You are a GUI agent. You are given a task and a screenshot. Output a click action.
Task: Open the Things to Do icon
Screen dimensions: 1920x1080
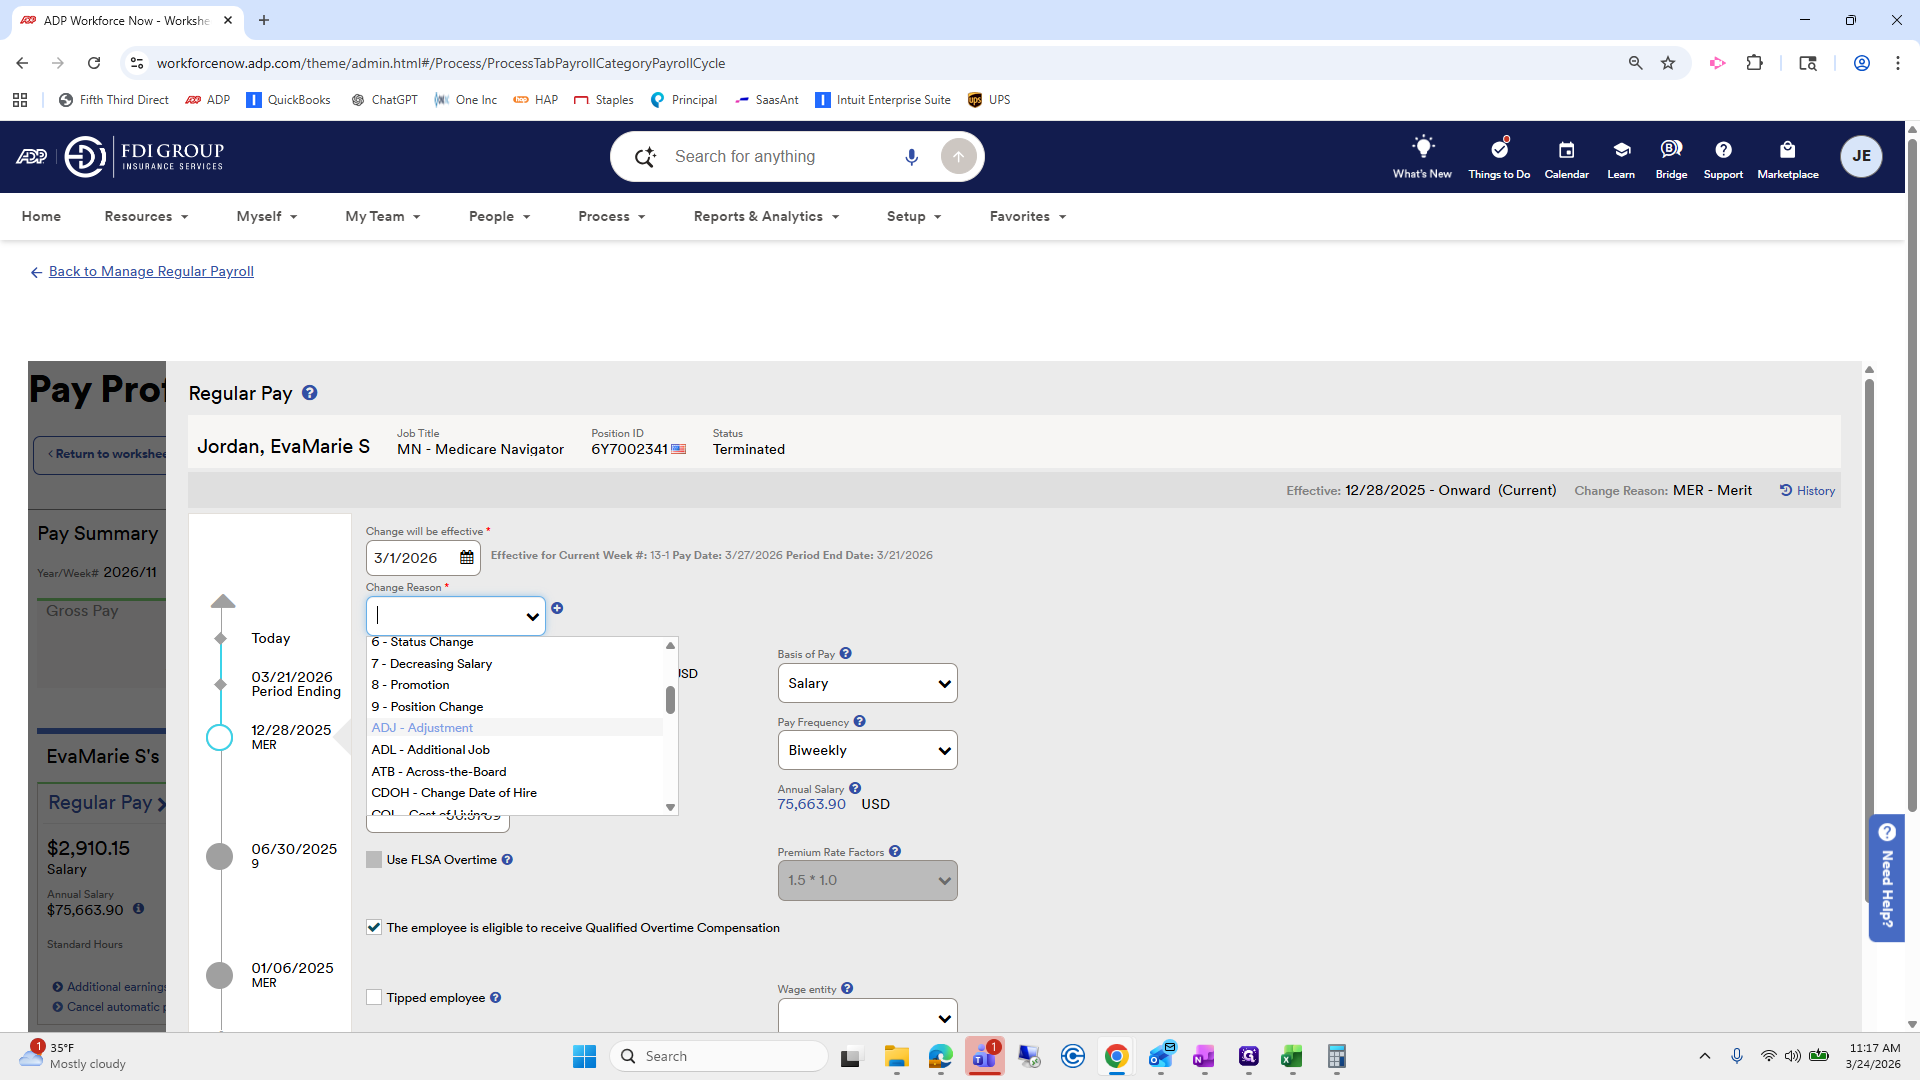[x=1498, y=150]
